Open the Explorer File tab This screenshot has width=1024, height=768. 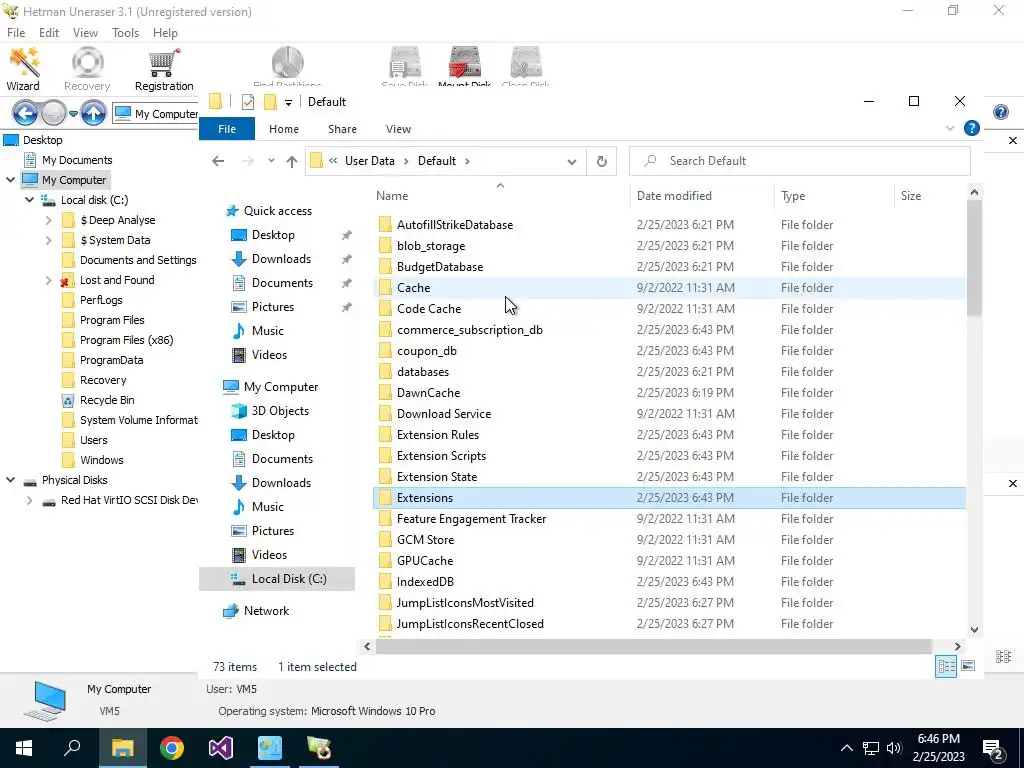pyautogui.click(x=227, y=129)
